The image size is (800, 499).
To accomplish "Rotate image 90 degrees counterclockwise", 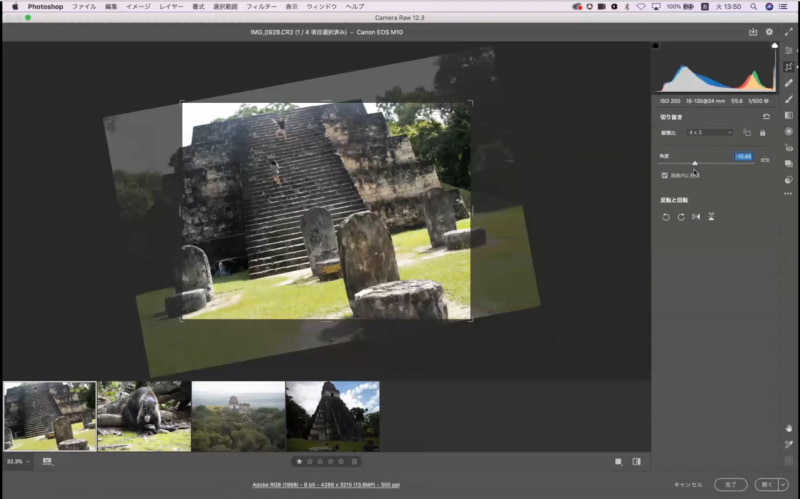I will (666, 216).
